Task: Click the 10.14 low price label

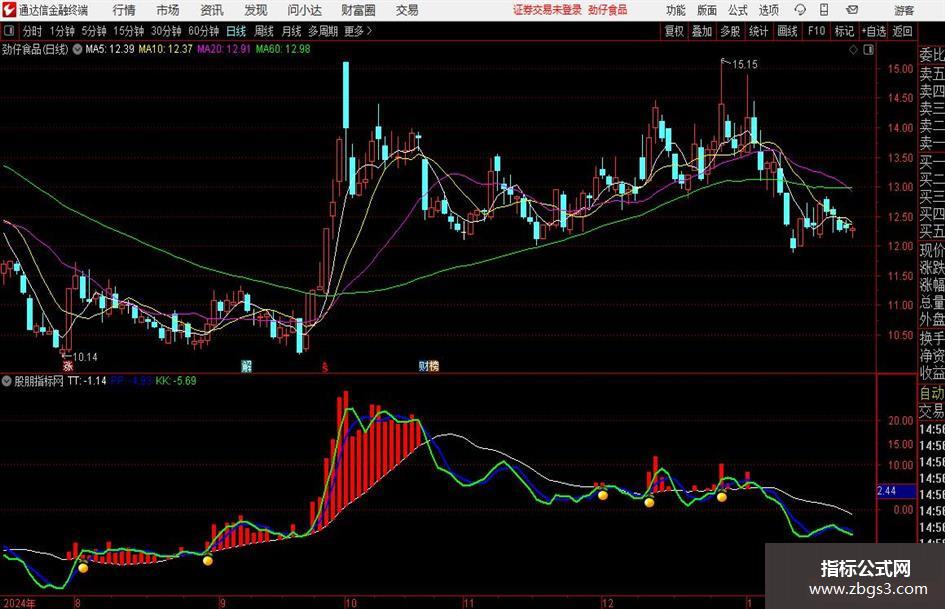Action: (x=85, y=357)
